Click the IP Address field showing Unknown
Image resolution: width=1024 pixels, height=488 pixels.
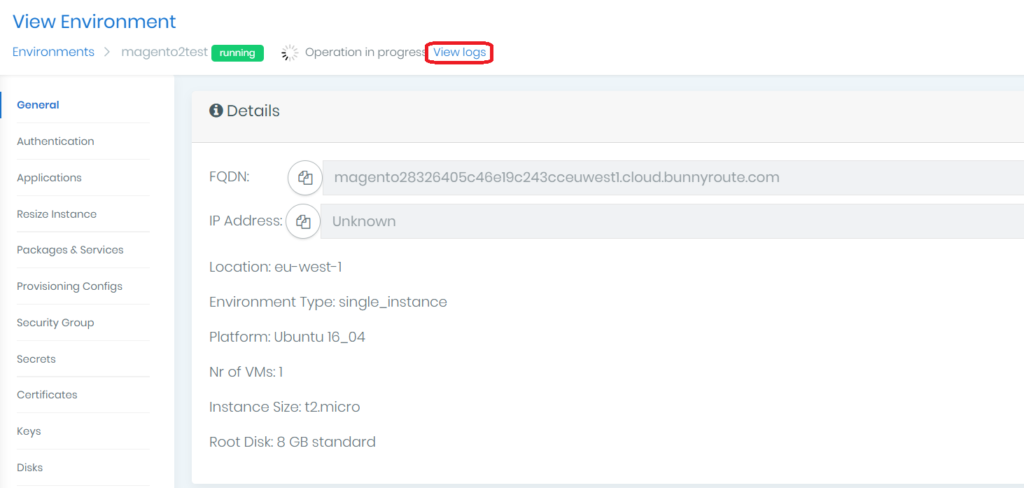click(672, 222)
